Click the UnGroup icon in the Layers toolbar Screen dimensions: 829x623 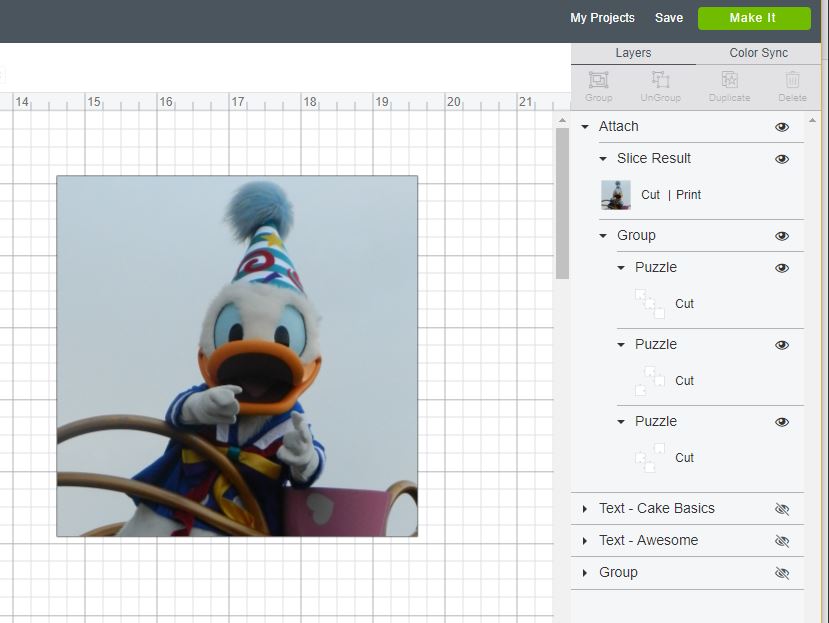(660, 80)
